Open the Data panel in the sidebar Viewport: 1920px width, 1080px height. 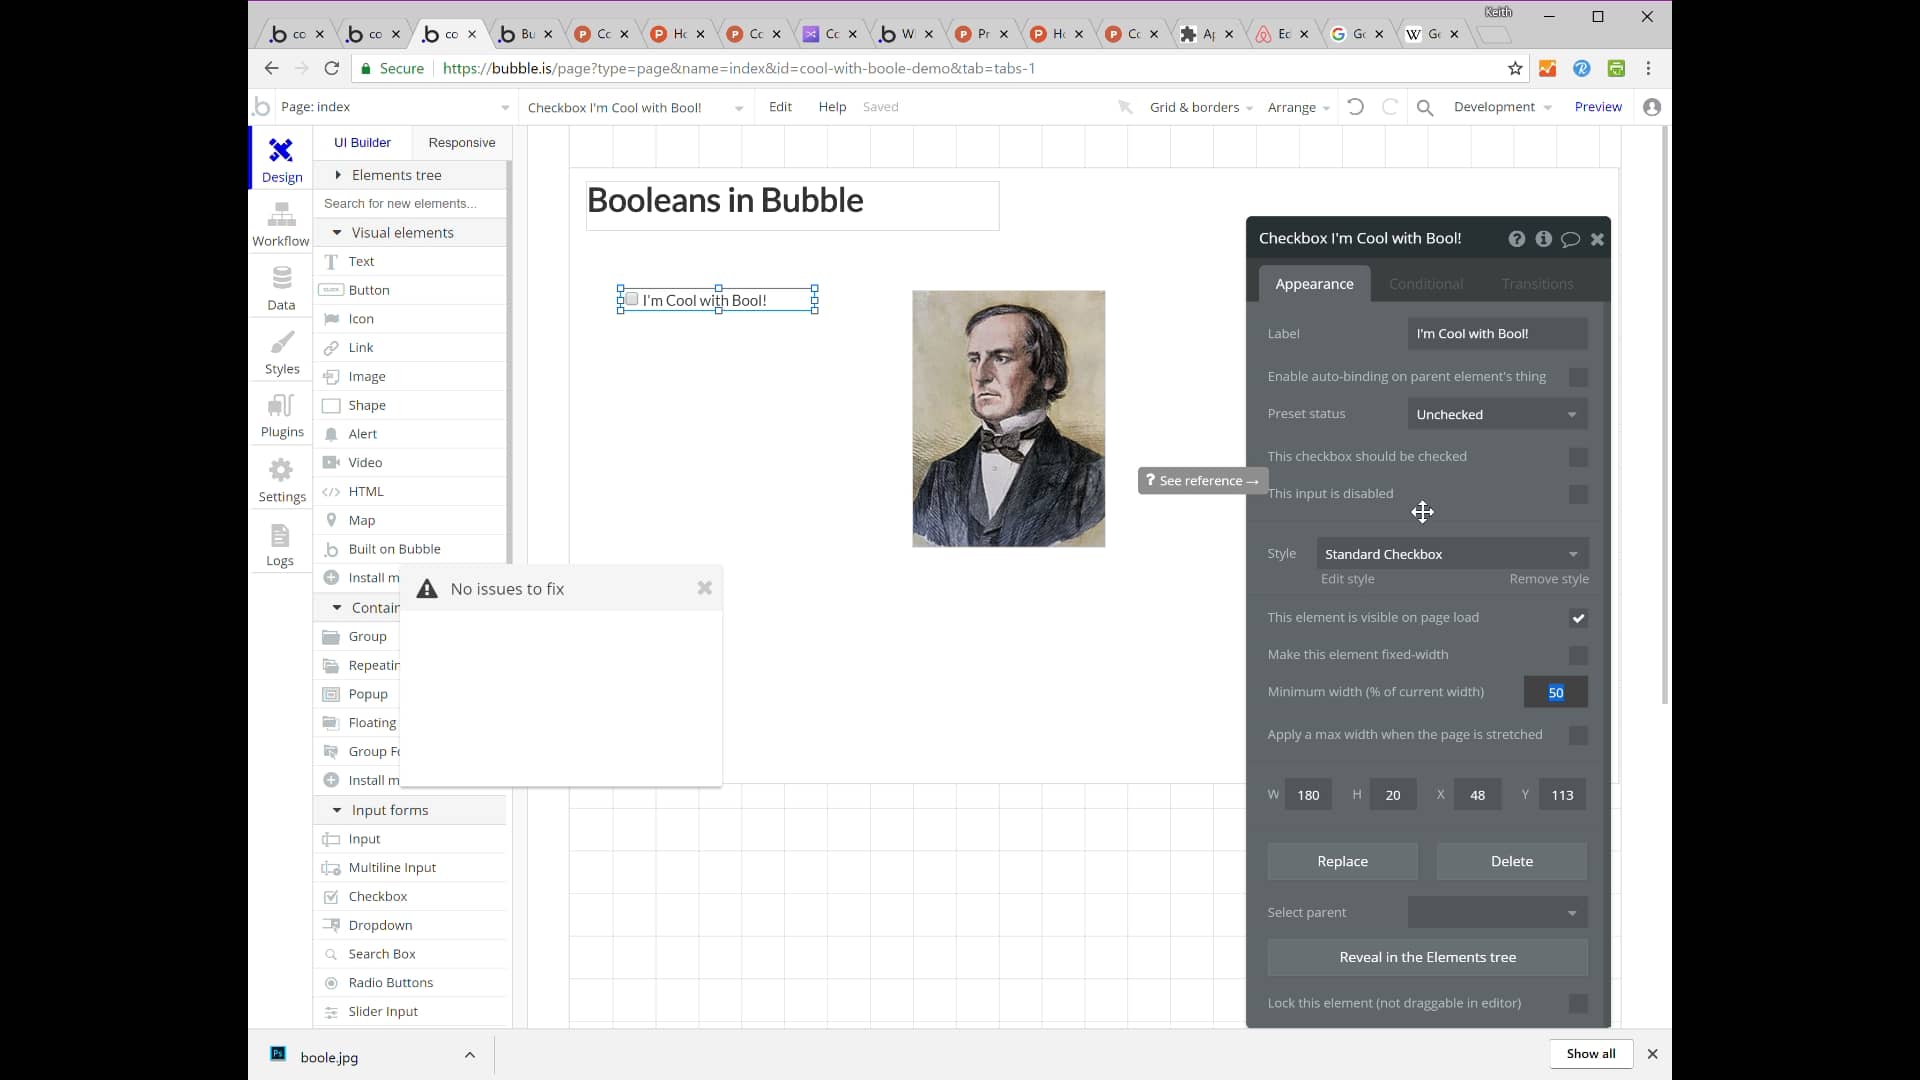point(281,287)
